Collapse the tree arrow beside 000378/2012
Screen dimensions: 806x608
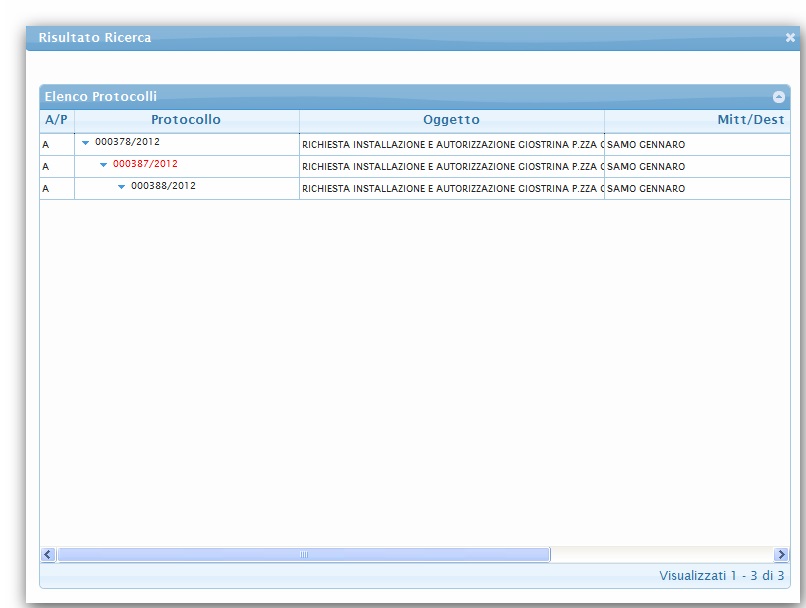click(86, 143)
